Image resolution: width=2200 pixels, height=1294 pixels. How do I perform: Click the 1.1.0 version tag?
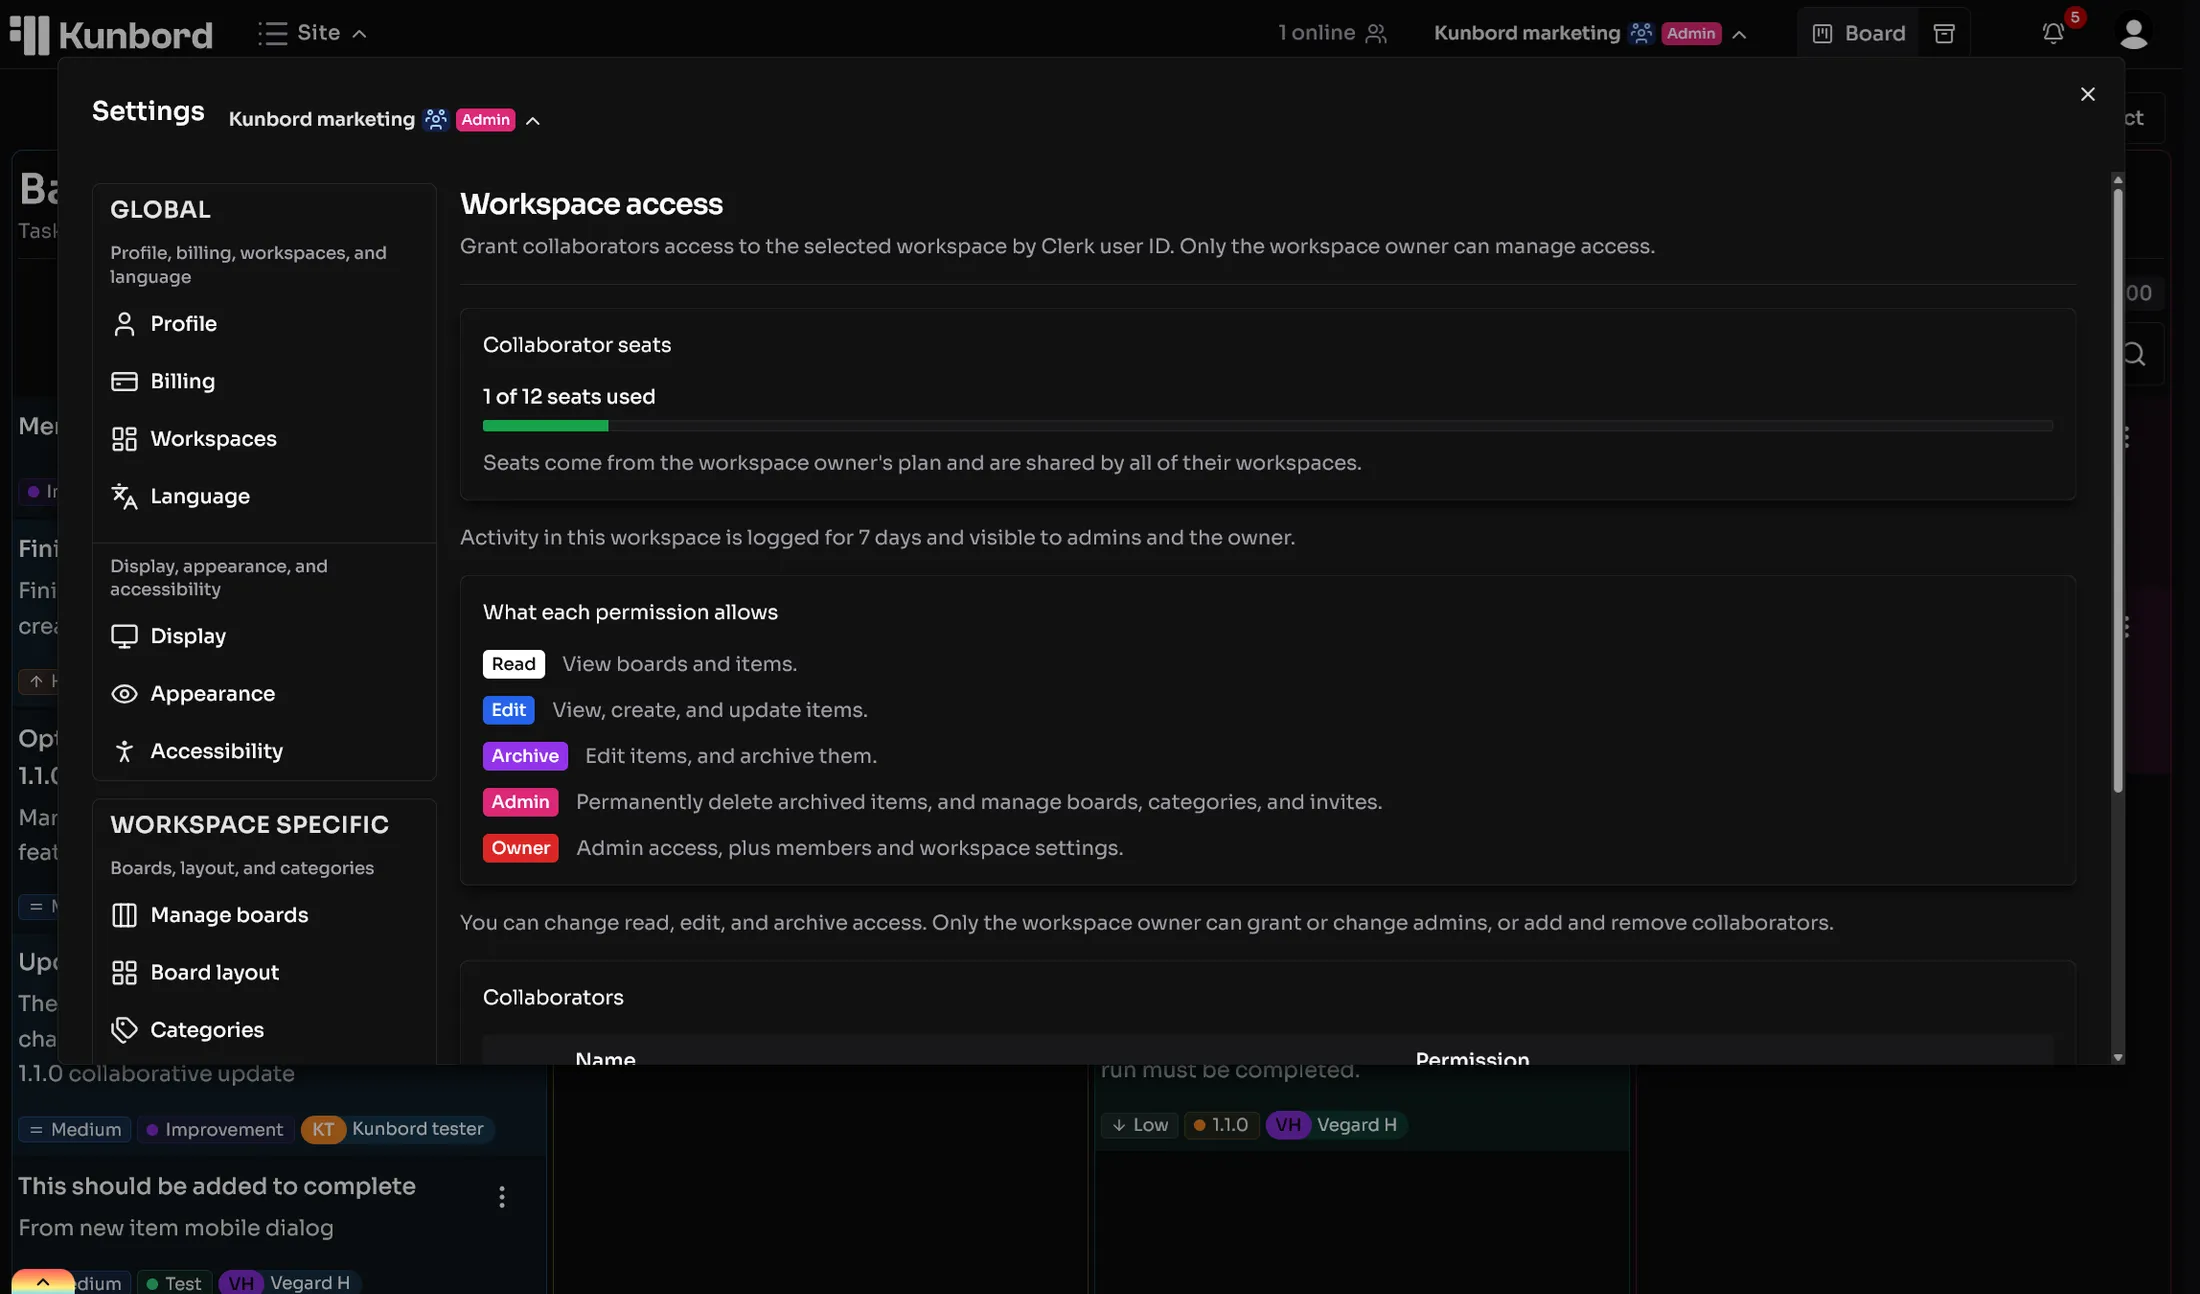point(1220,1125)
